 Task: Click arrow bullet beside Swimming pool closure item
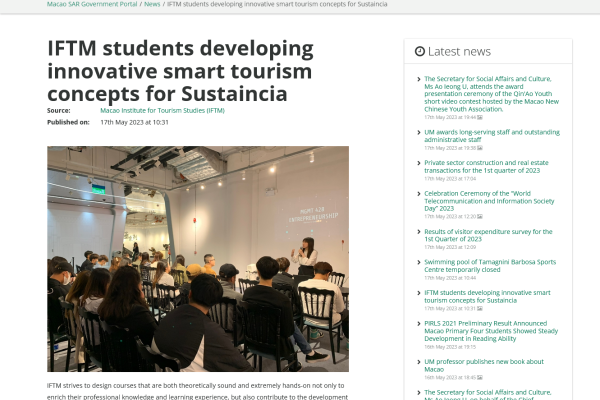pyautogui.click(x=418, y=262)
